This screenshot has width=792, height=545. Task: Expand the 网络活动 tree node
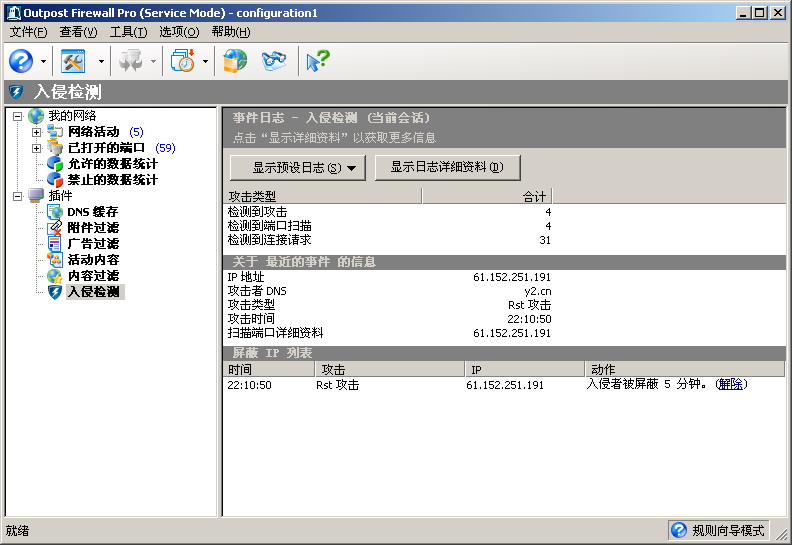pos(37,132)
